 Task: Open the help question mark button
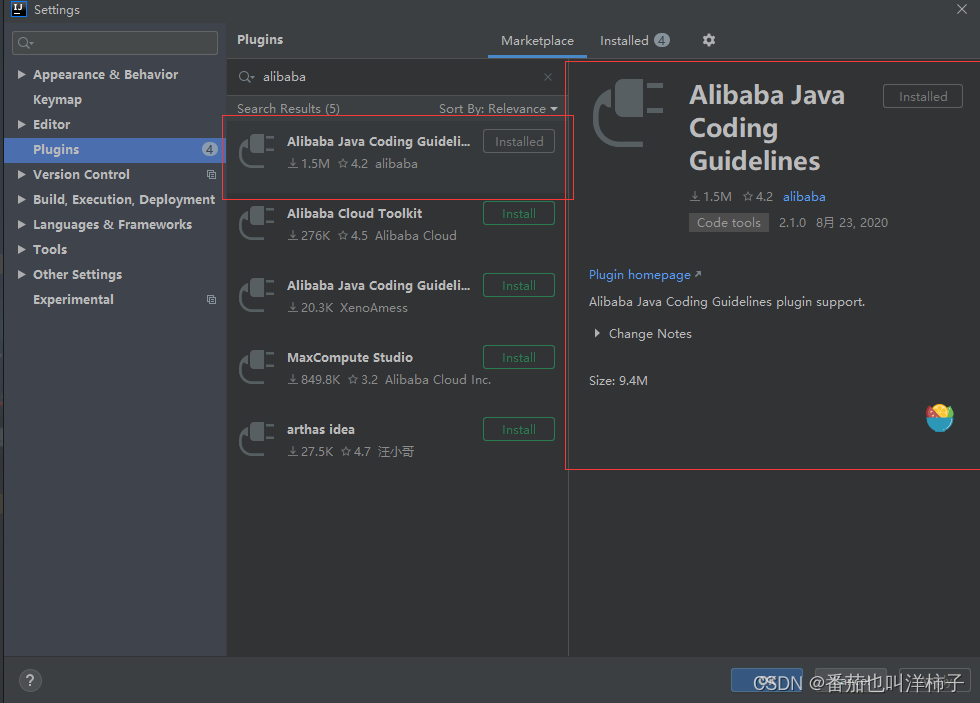pyautogui.click(x=30, y=681)
